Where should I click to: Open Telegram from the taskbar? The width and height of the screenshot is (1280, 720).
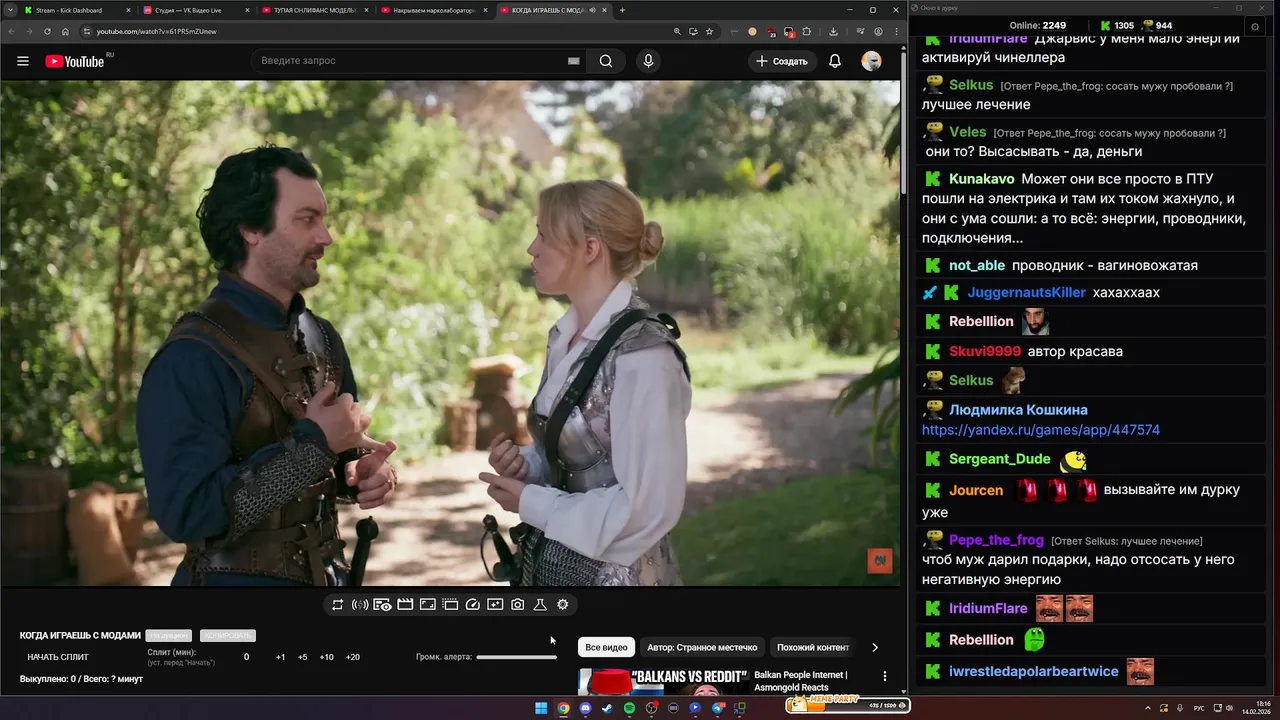click(x=718, y=708)
